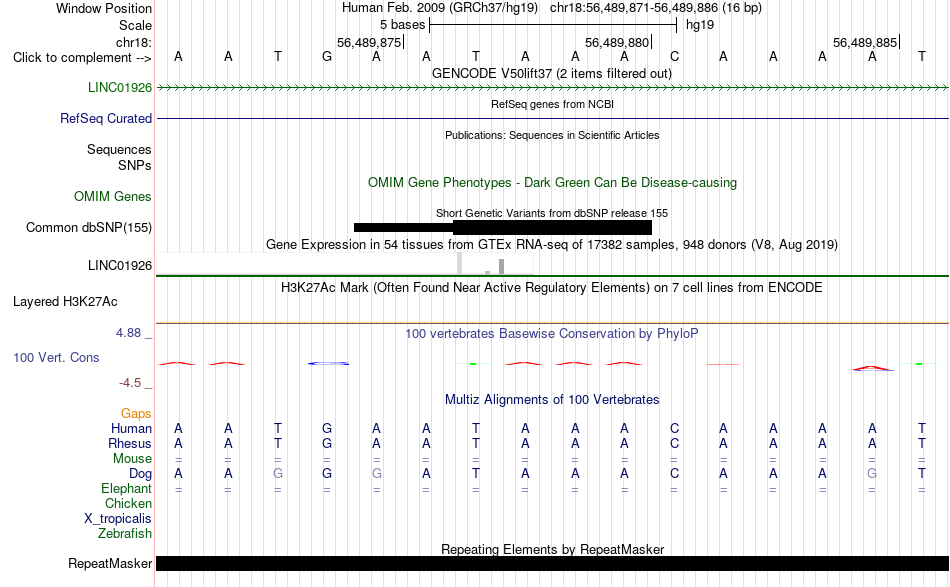Click the RefSeq Curated track label
950x587 pixels.
click(106, 118)
